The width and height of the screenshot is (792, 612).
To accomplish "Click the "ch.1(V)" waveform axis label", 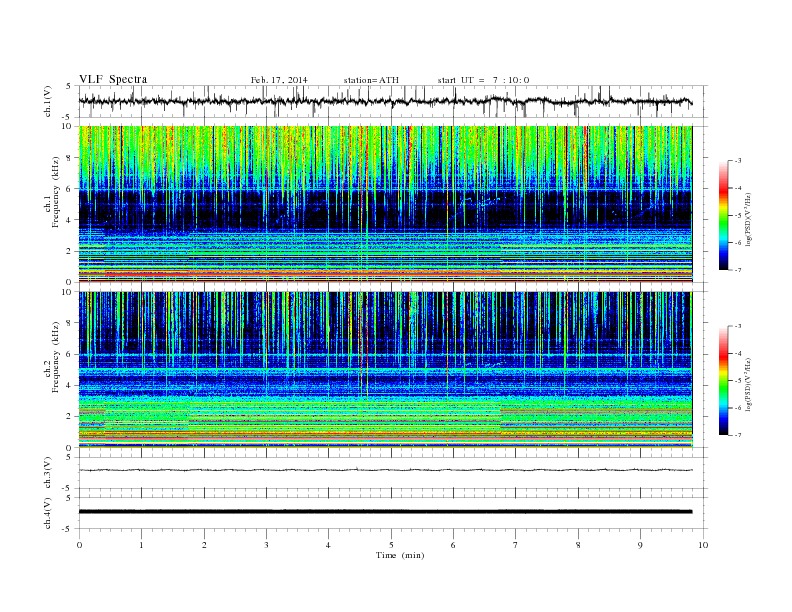I will [x=48, y=101].
